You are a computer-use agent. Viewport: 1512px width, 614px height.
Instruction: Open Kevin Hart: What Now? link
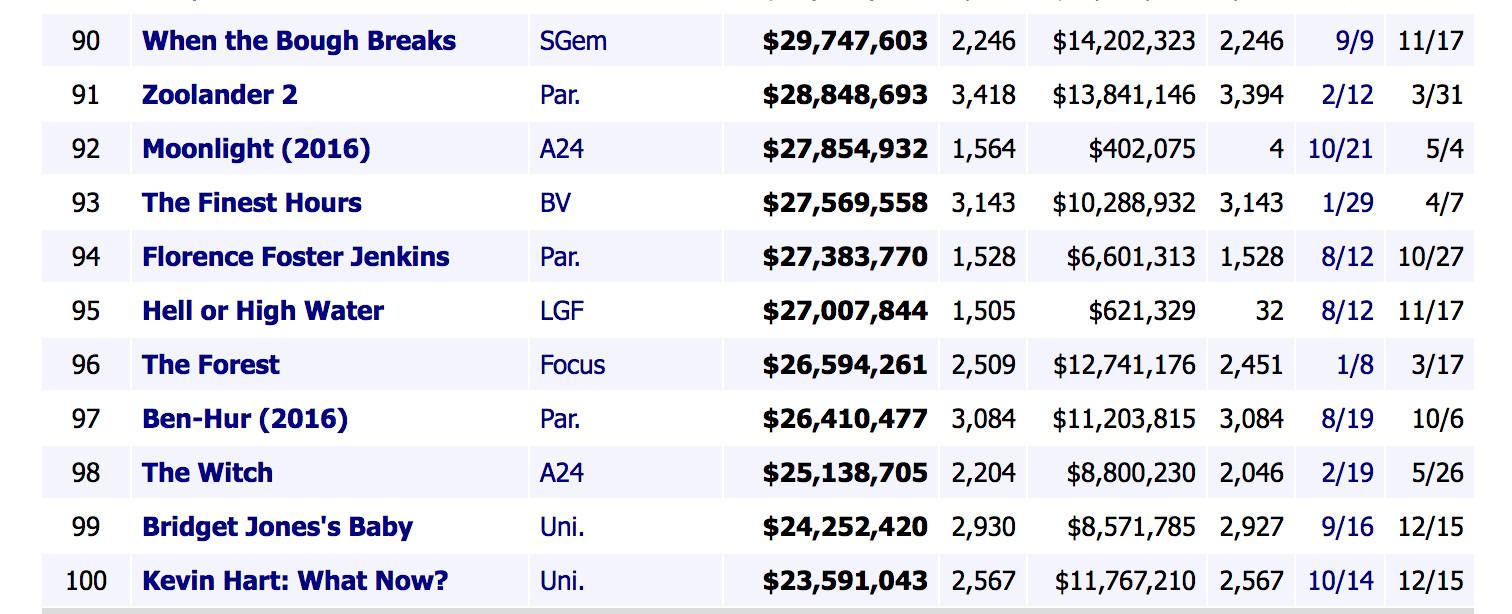pyautogui.click(x=295, y=581)
